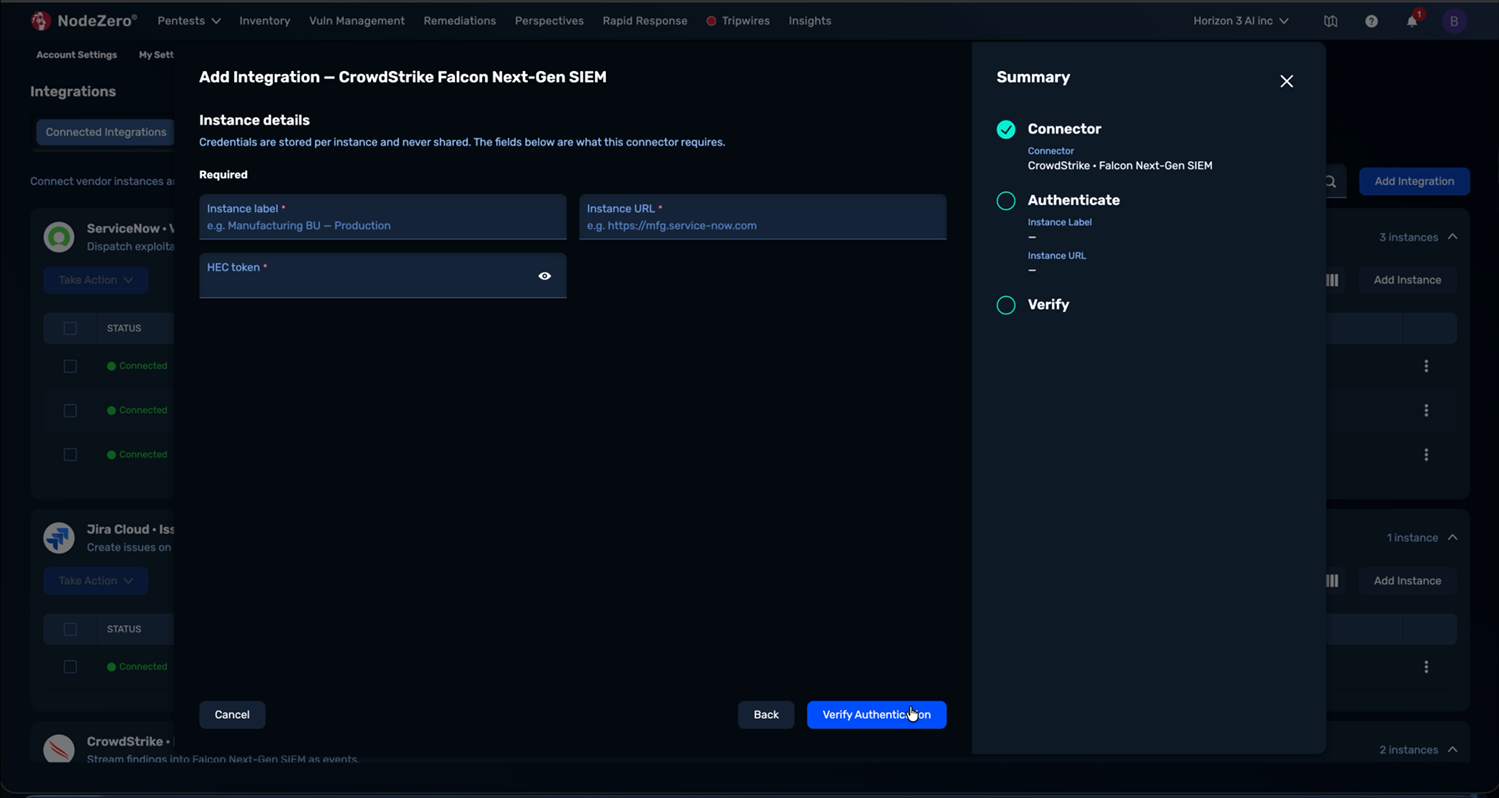Click STATUS column header in Jira table
Image resolution: width=1499 pixels, height=798 pixels.
(x=124, y=629)
